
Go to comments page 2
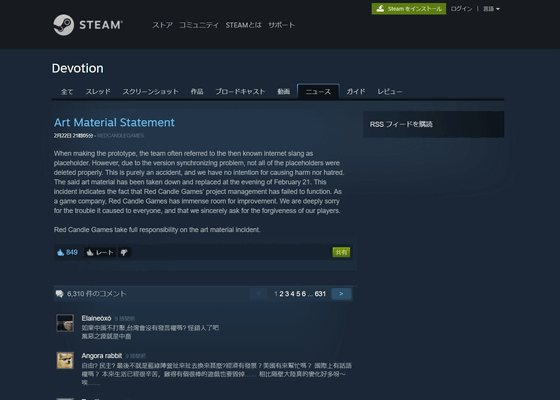[281, 294]
